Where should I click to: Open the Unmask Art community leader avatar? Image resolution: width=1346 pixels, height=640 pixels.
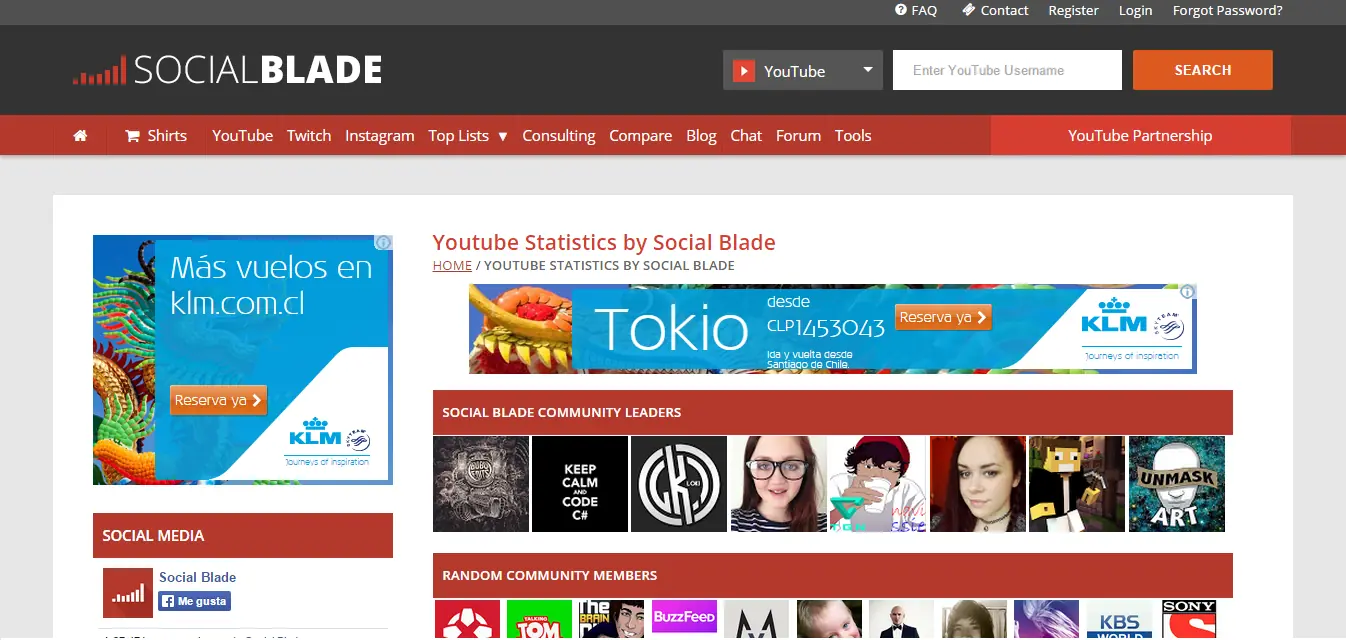tap(1177, 484)
